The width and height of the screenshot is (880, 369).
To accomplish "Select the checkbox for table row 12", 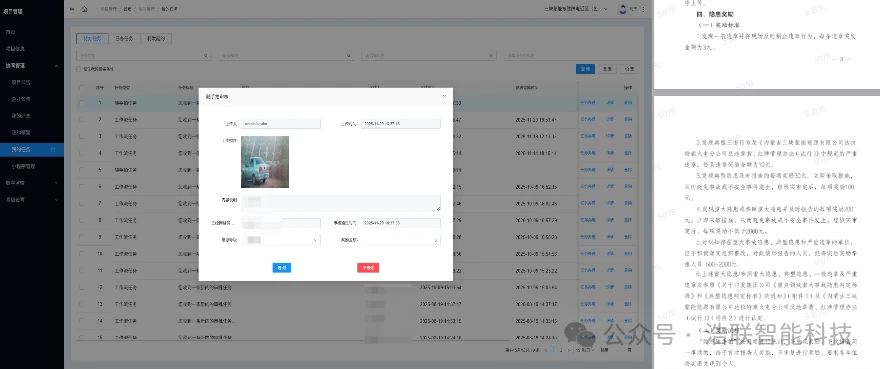I will tap(82, 287).
